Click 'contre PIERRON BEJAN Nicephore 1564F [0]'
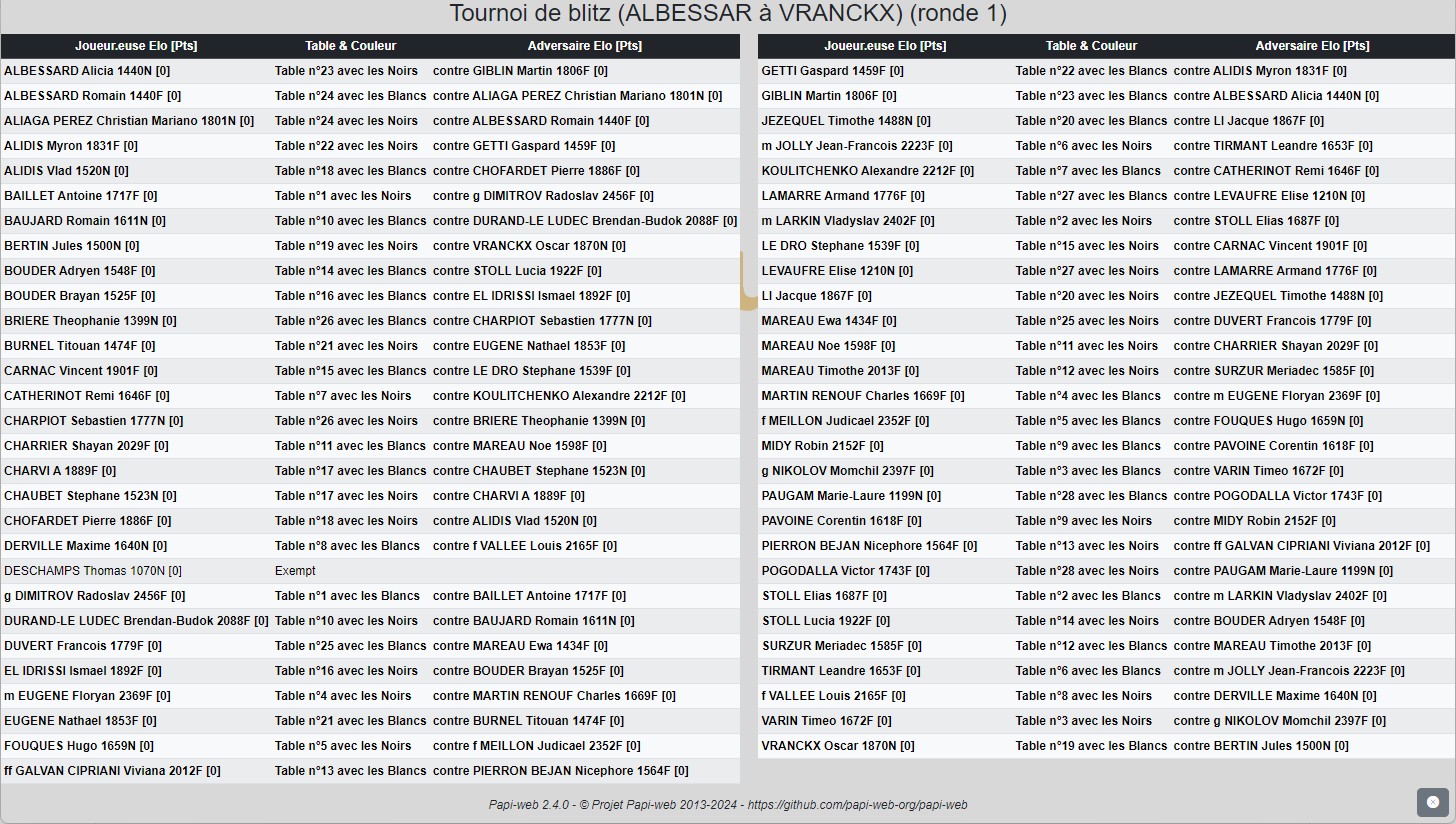This screenshot has height=824, width=1456. pos(561,771)
